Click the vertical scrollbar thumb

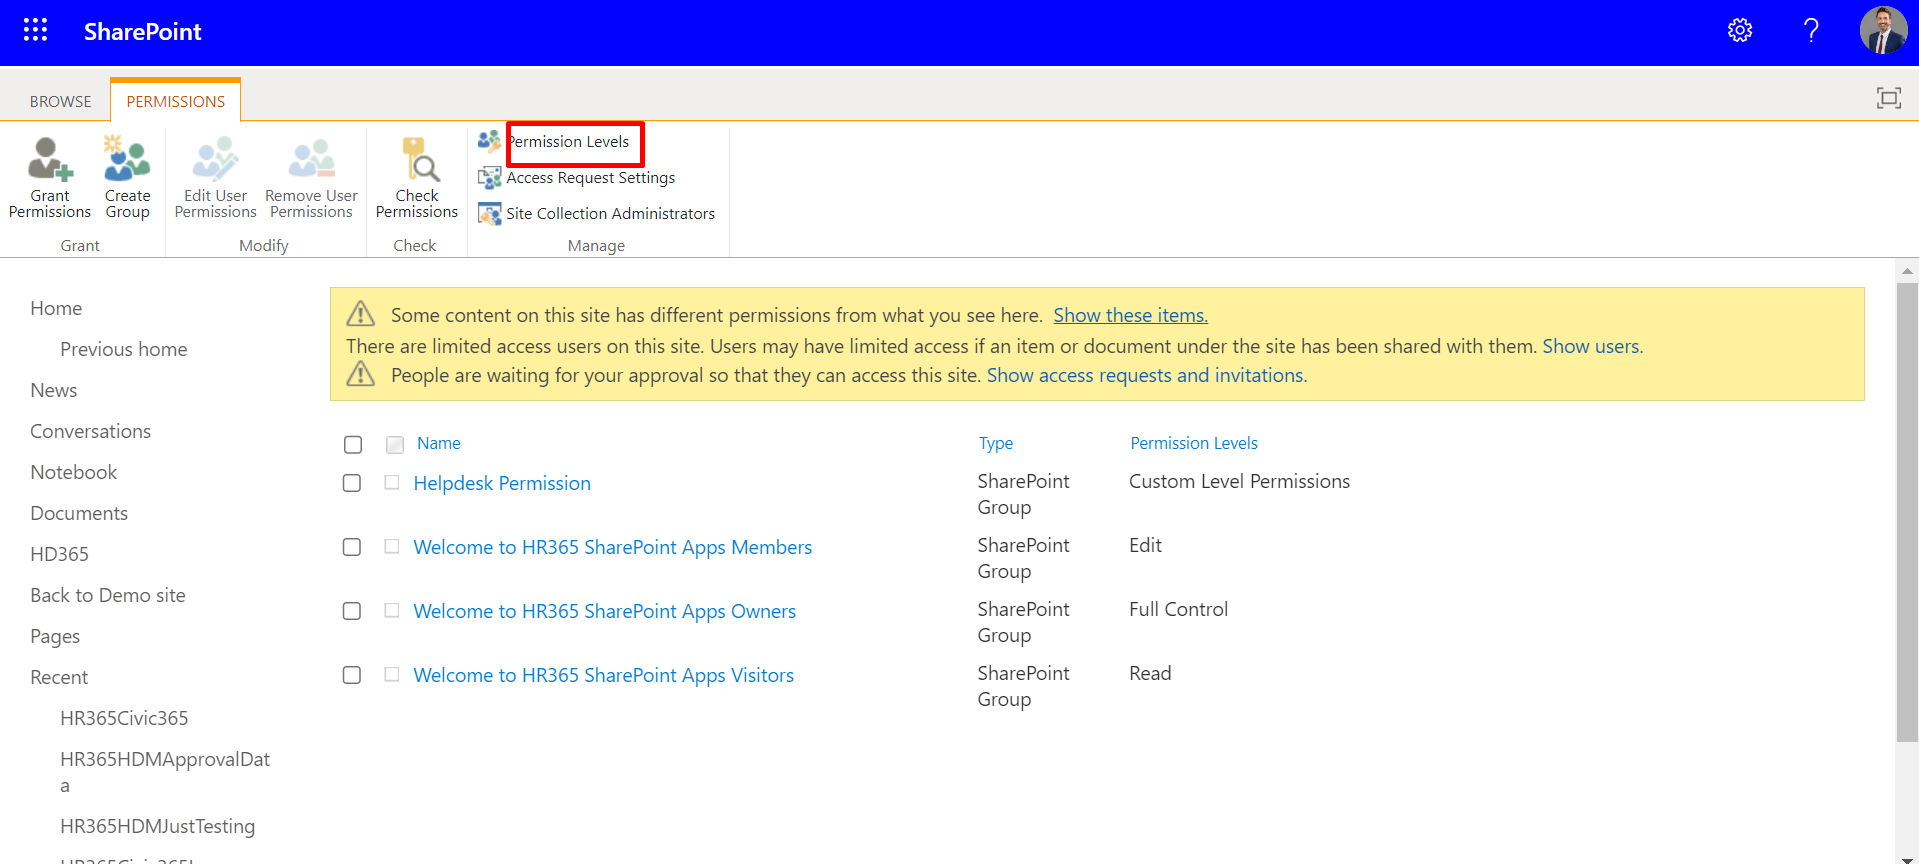click(x=1907, y=512)
